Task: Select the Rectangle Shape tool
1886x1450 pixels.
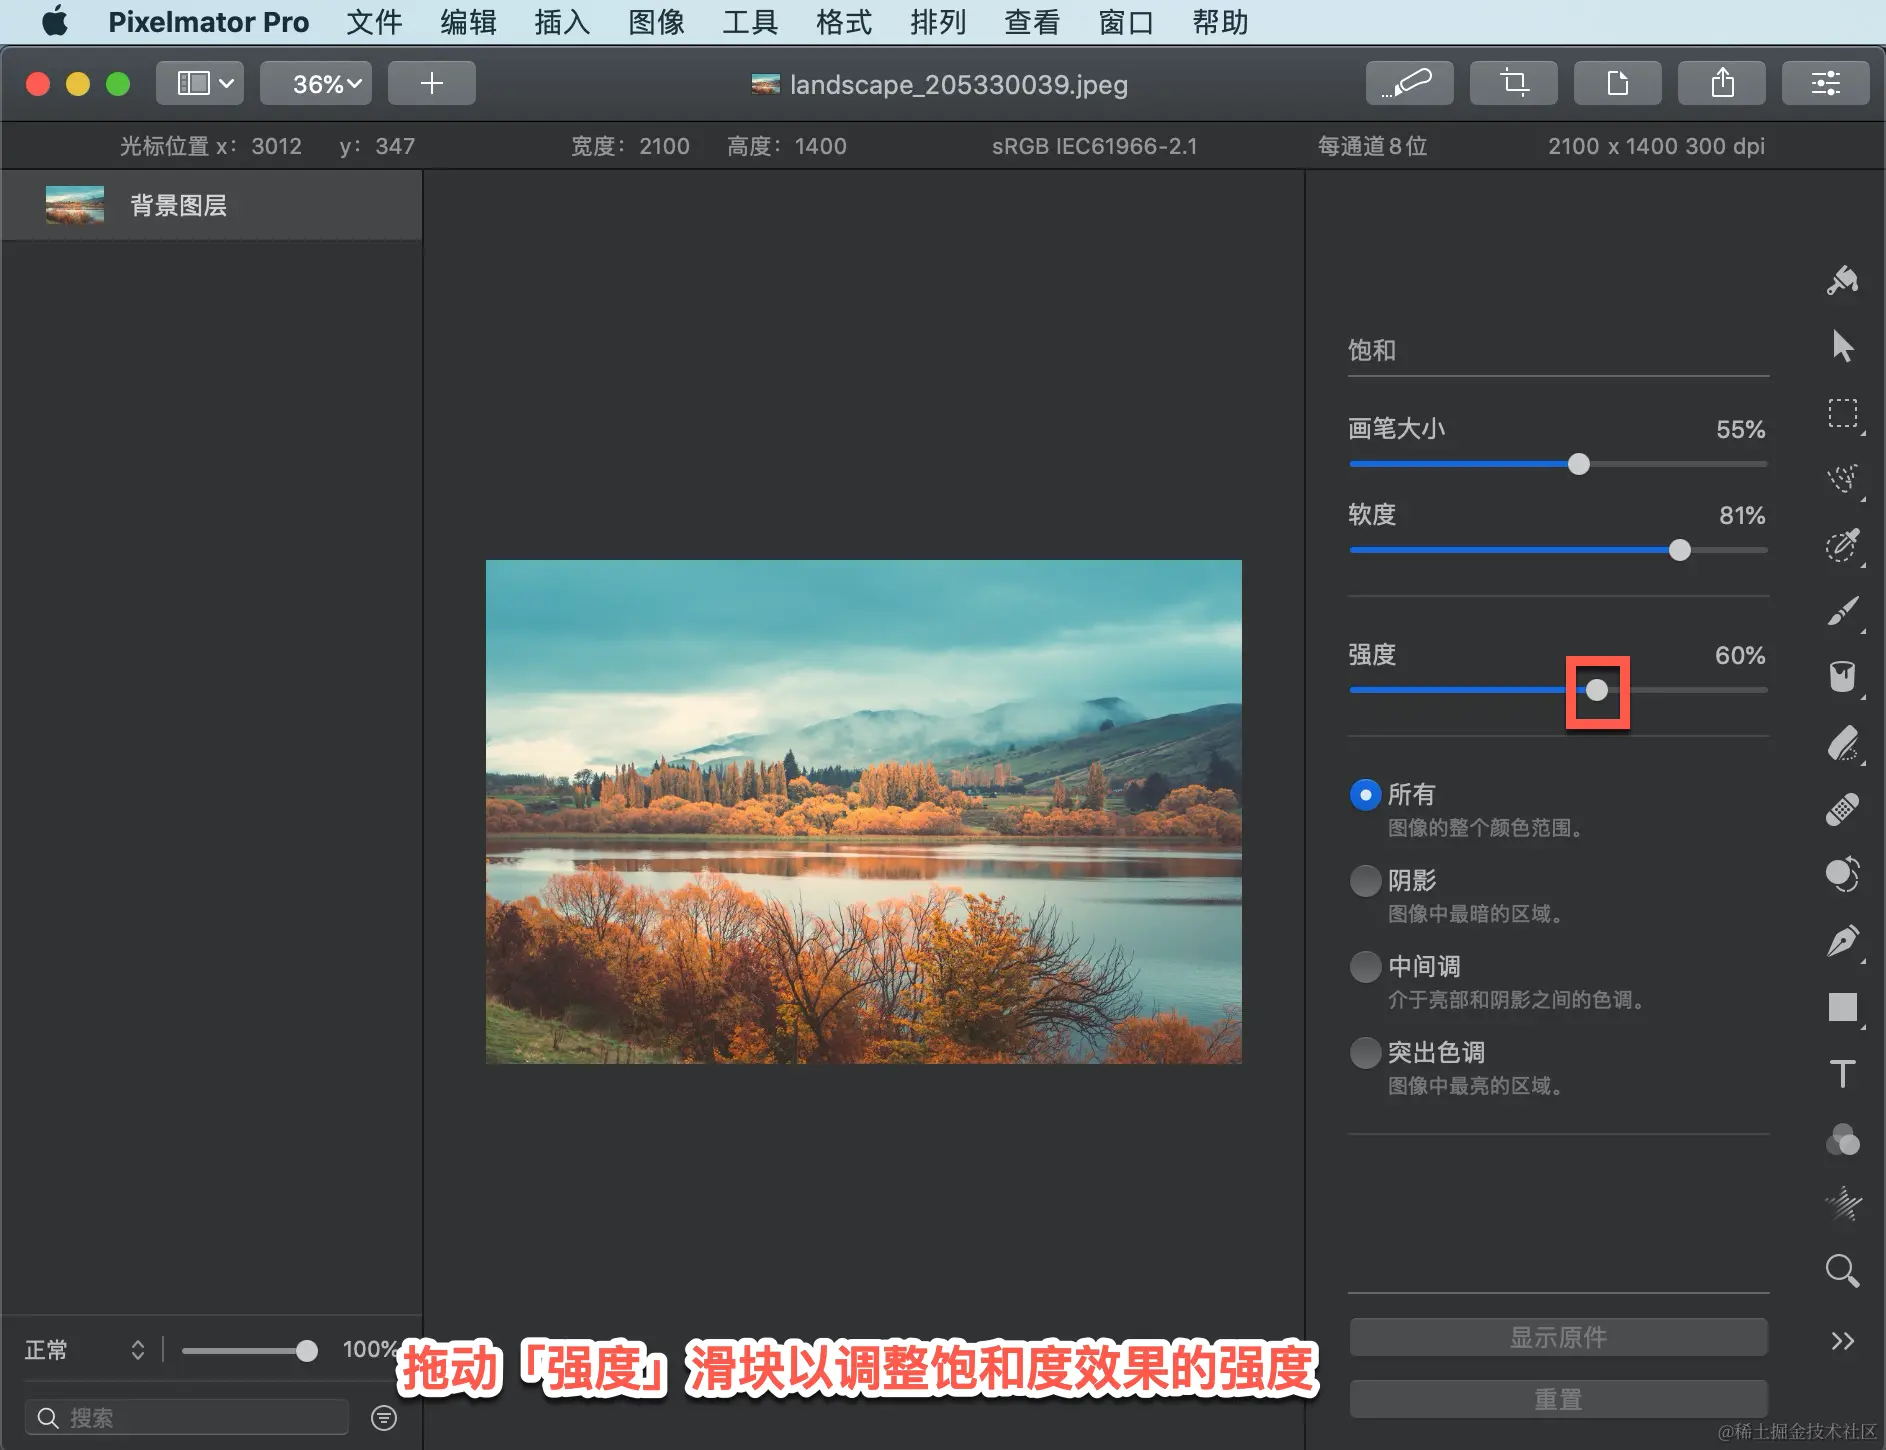Action: (x=1842, y=1007)
